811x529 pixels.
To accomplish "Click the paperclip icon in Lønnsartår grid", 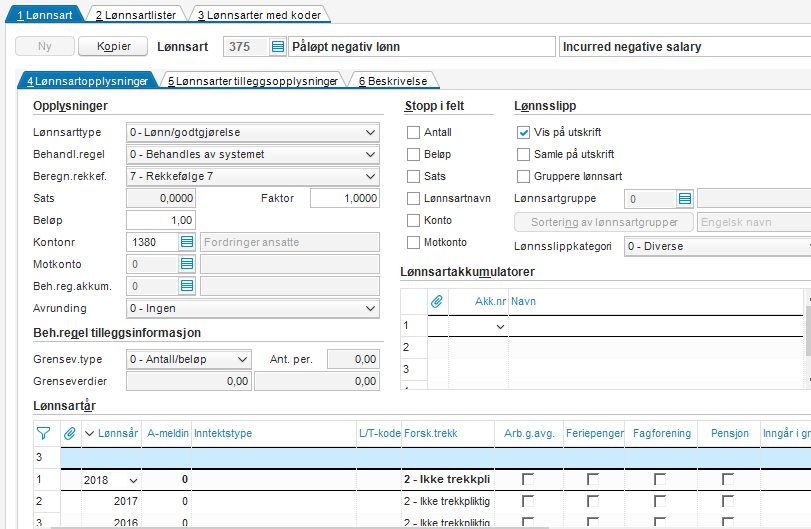I will coord(69,433).
